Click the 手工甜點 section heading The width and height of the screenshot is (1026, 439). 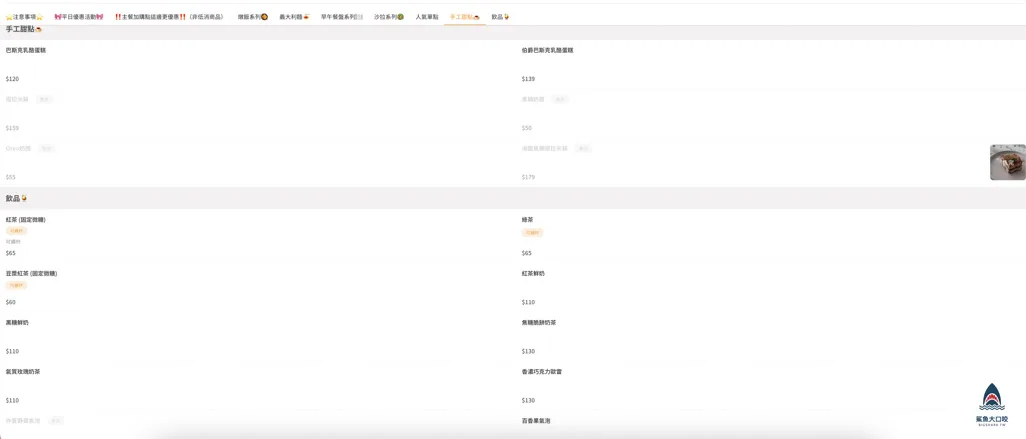(x=24, y=29)
